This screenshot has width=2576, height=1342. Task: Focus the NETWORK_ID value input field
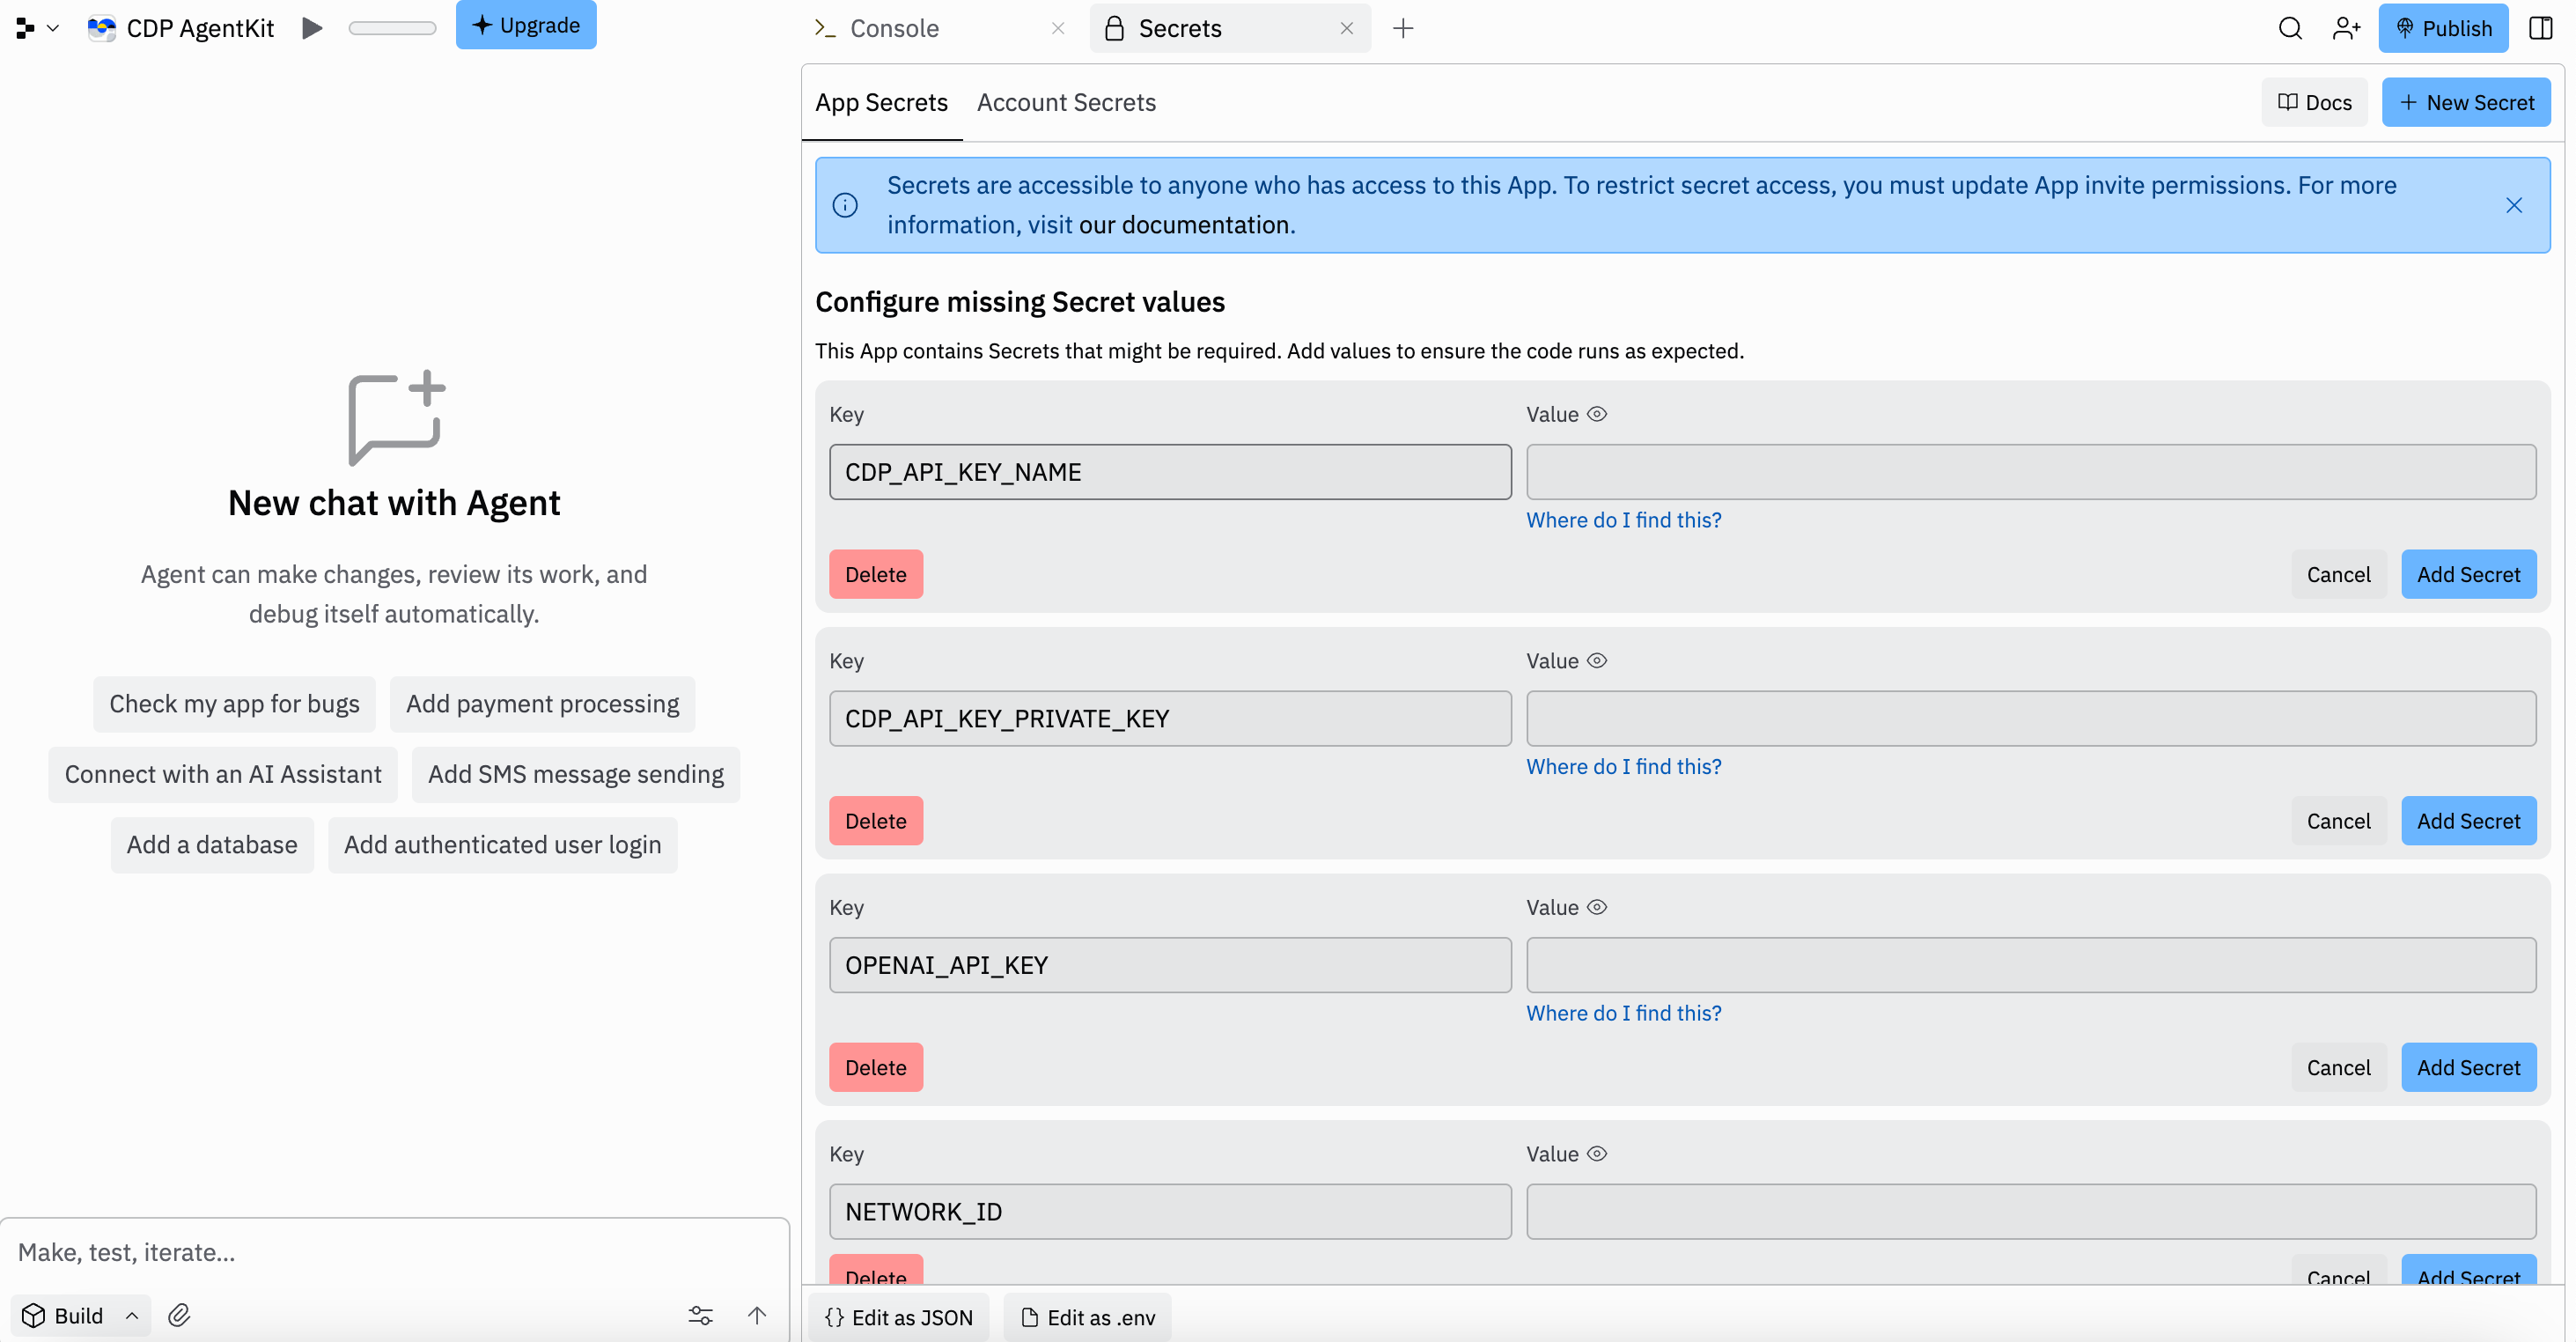pos(2030,1211)
